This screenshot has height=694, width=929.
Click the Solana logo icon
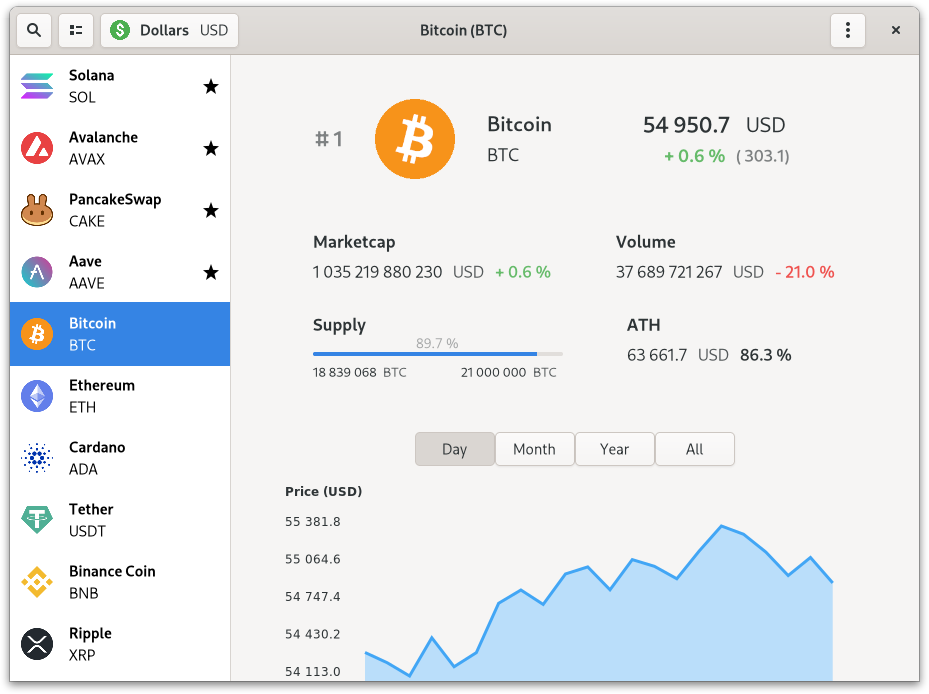[37, 87]
